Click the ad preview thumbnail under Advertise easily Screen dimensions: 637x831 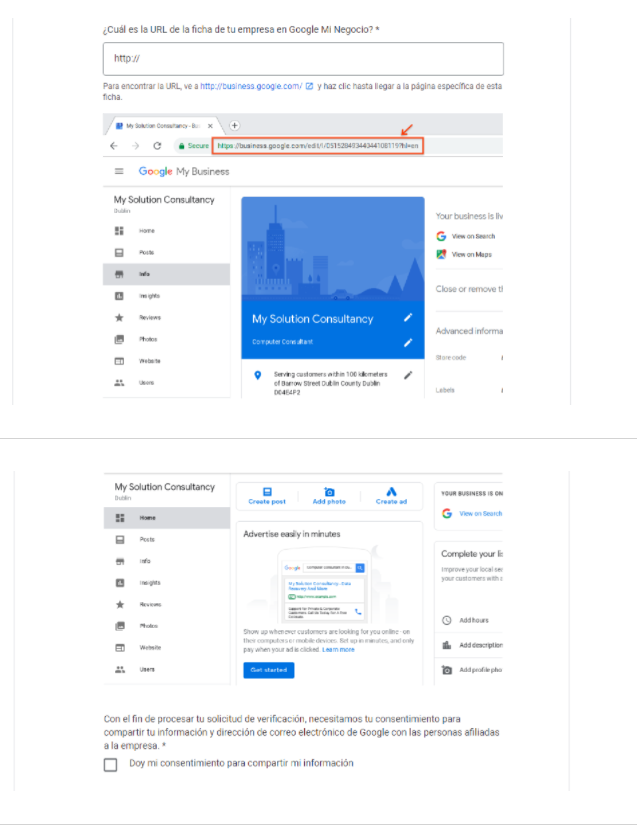pos(324,584)
